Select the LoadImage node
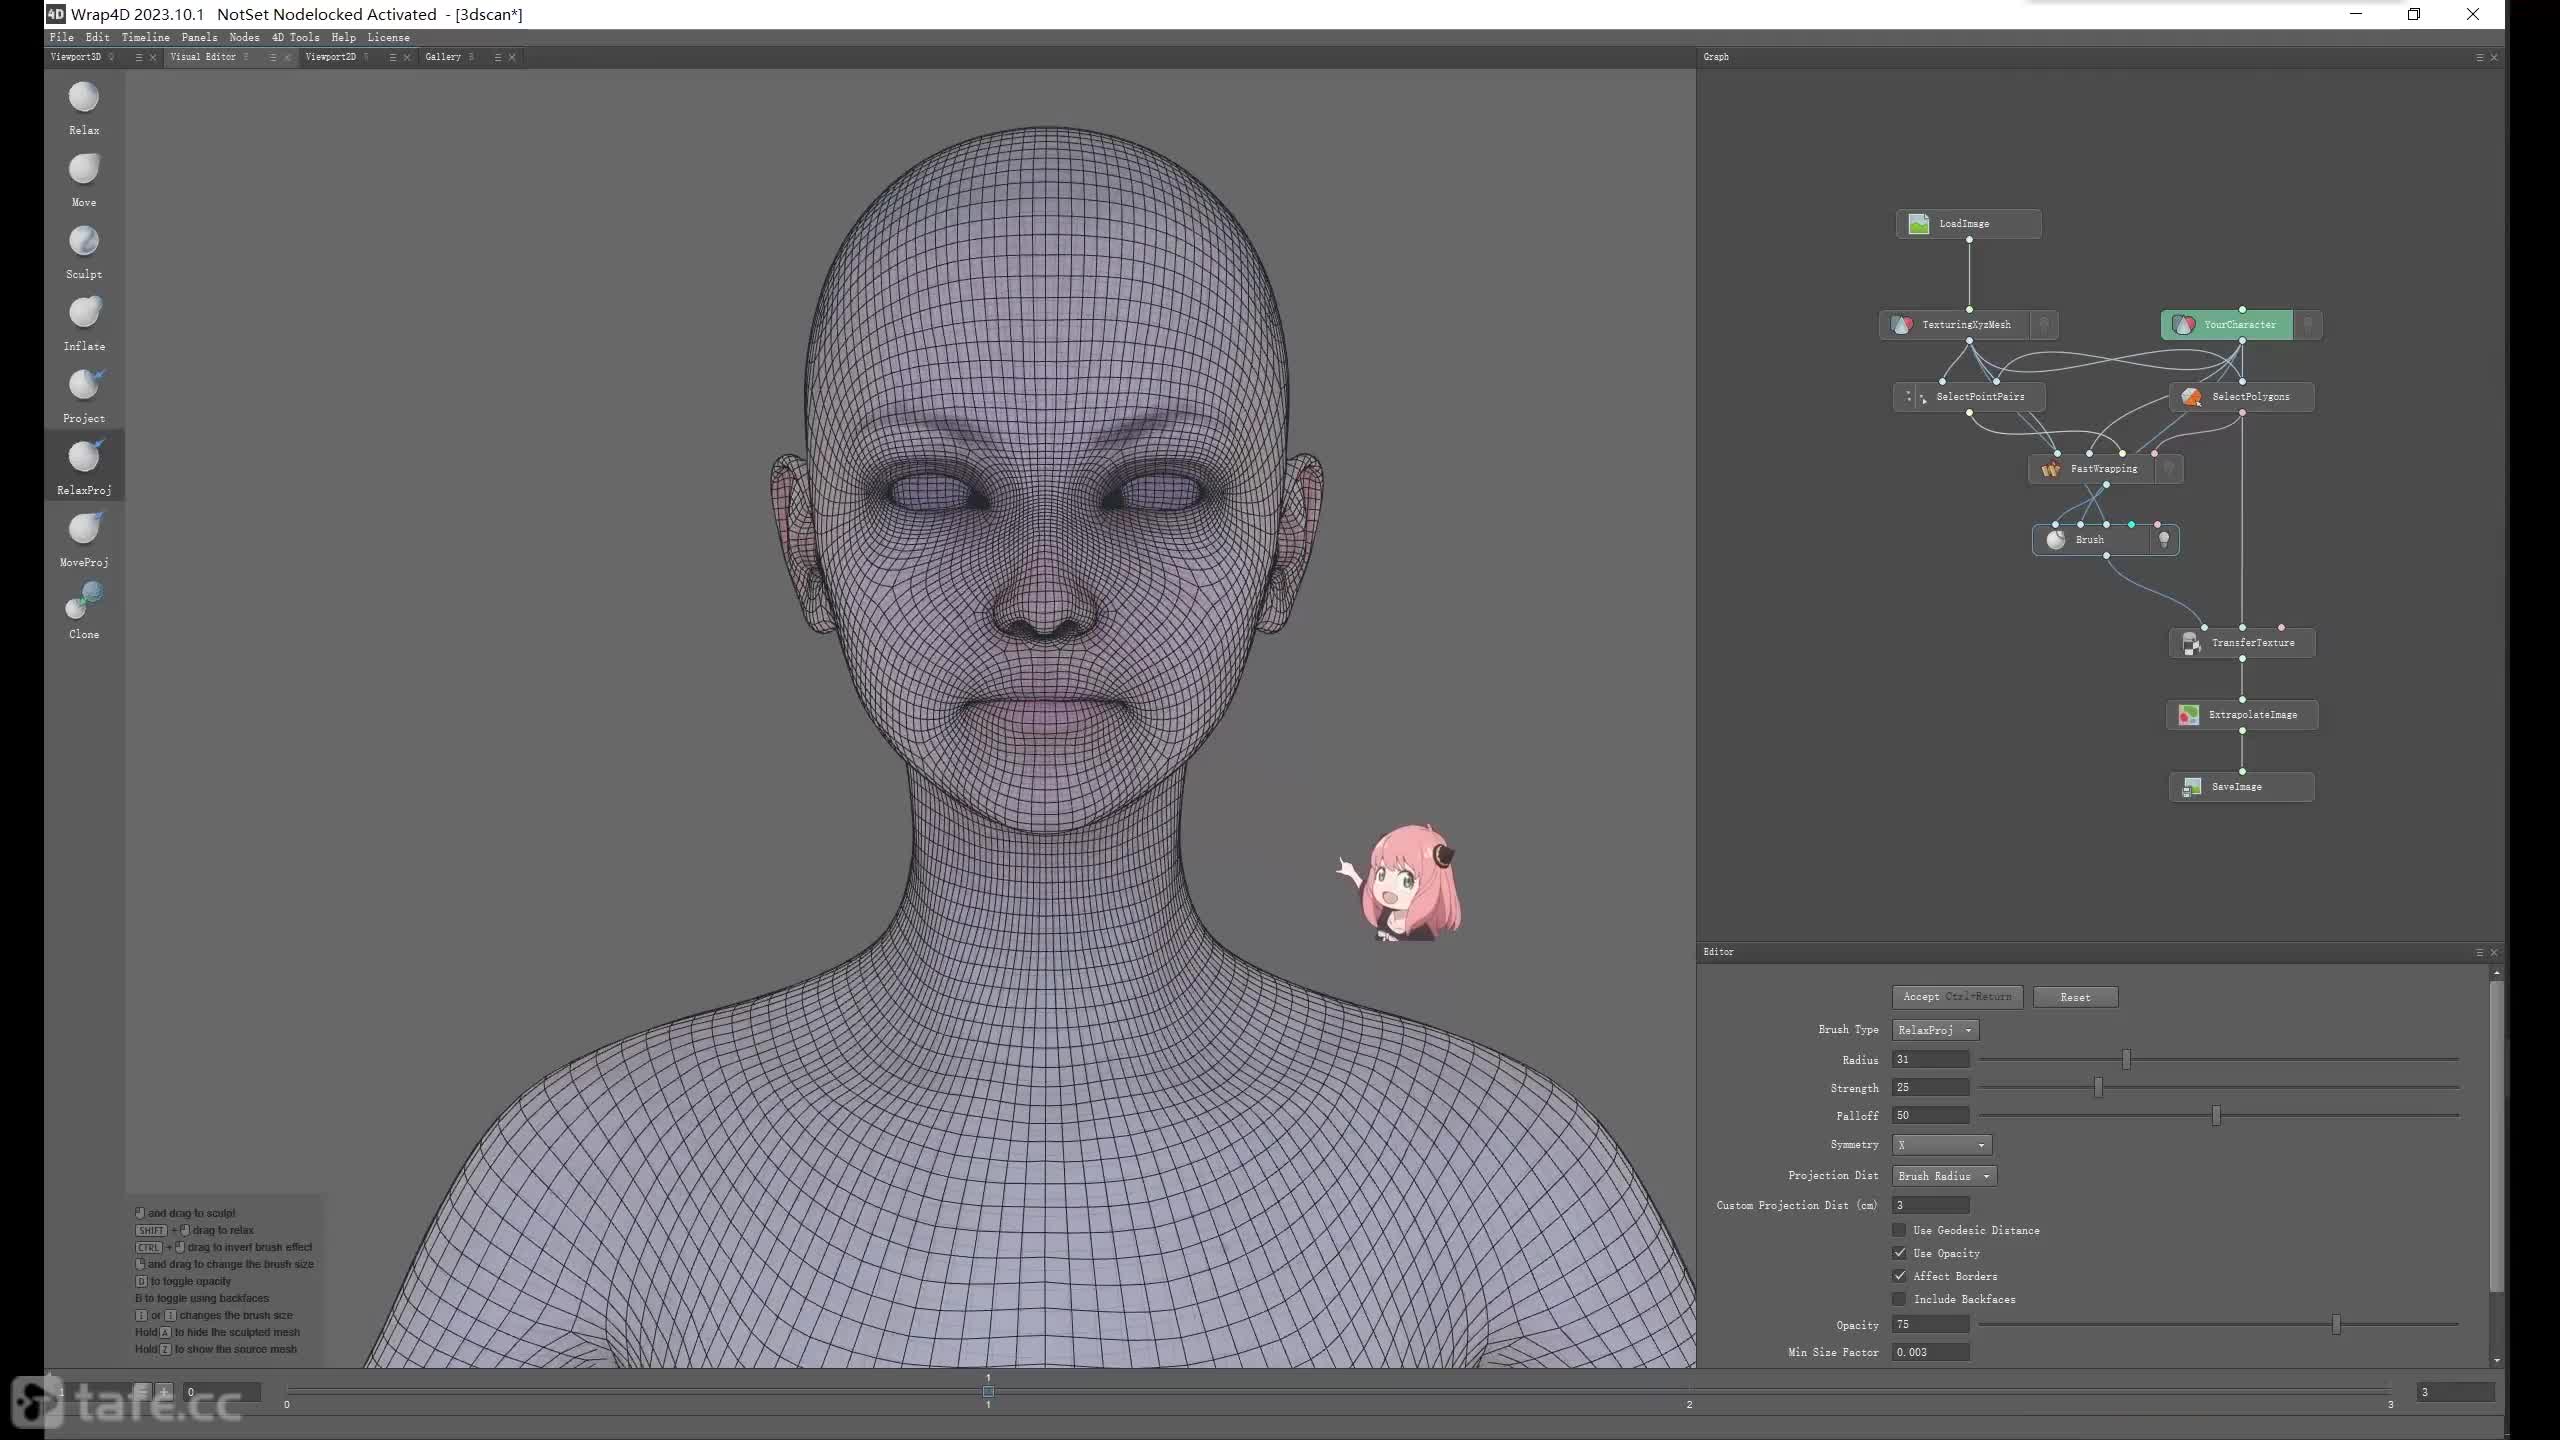 [1968, 224]
